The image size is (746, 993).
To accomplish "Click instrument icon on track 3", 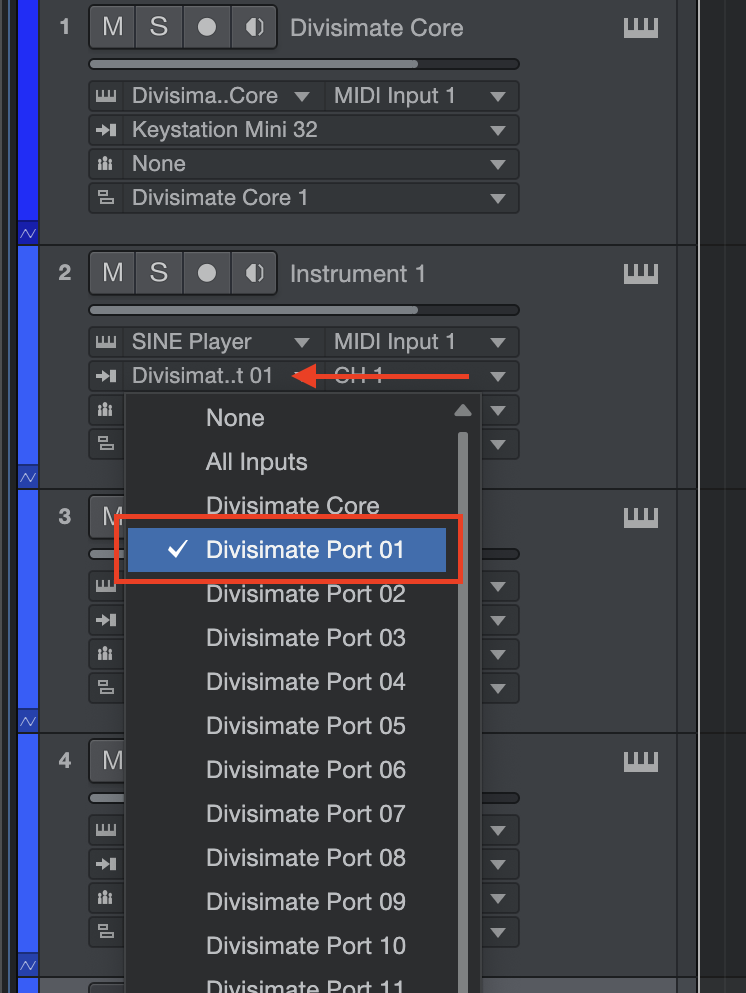I will (106, 586).
